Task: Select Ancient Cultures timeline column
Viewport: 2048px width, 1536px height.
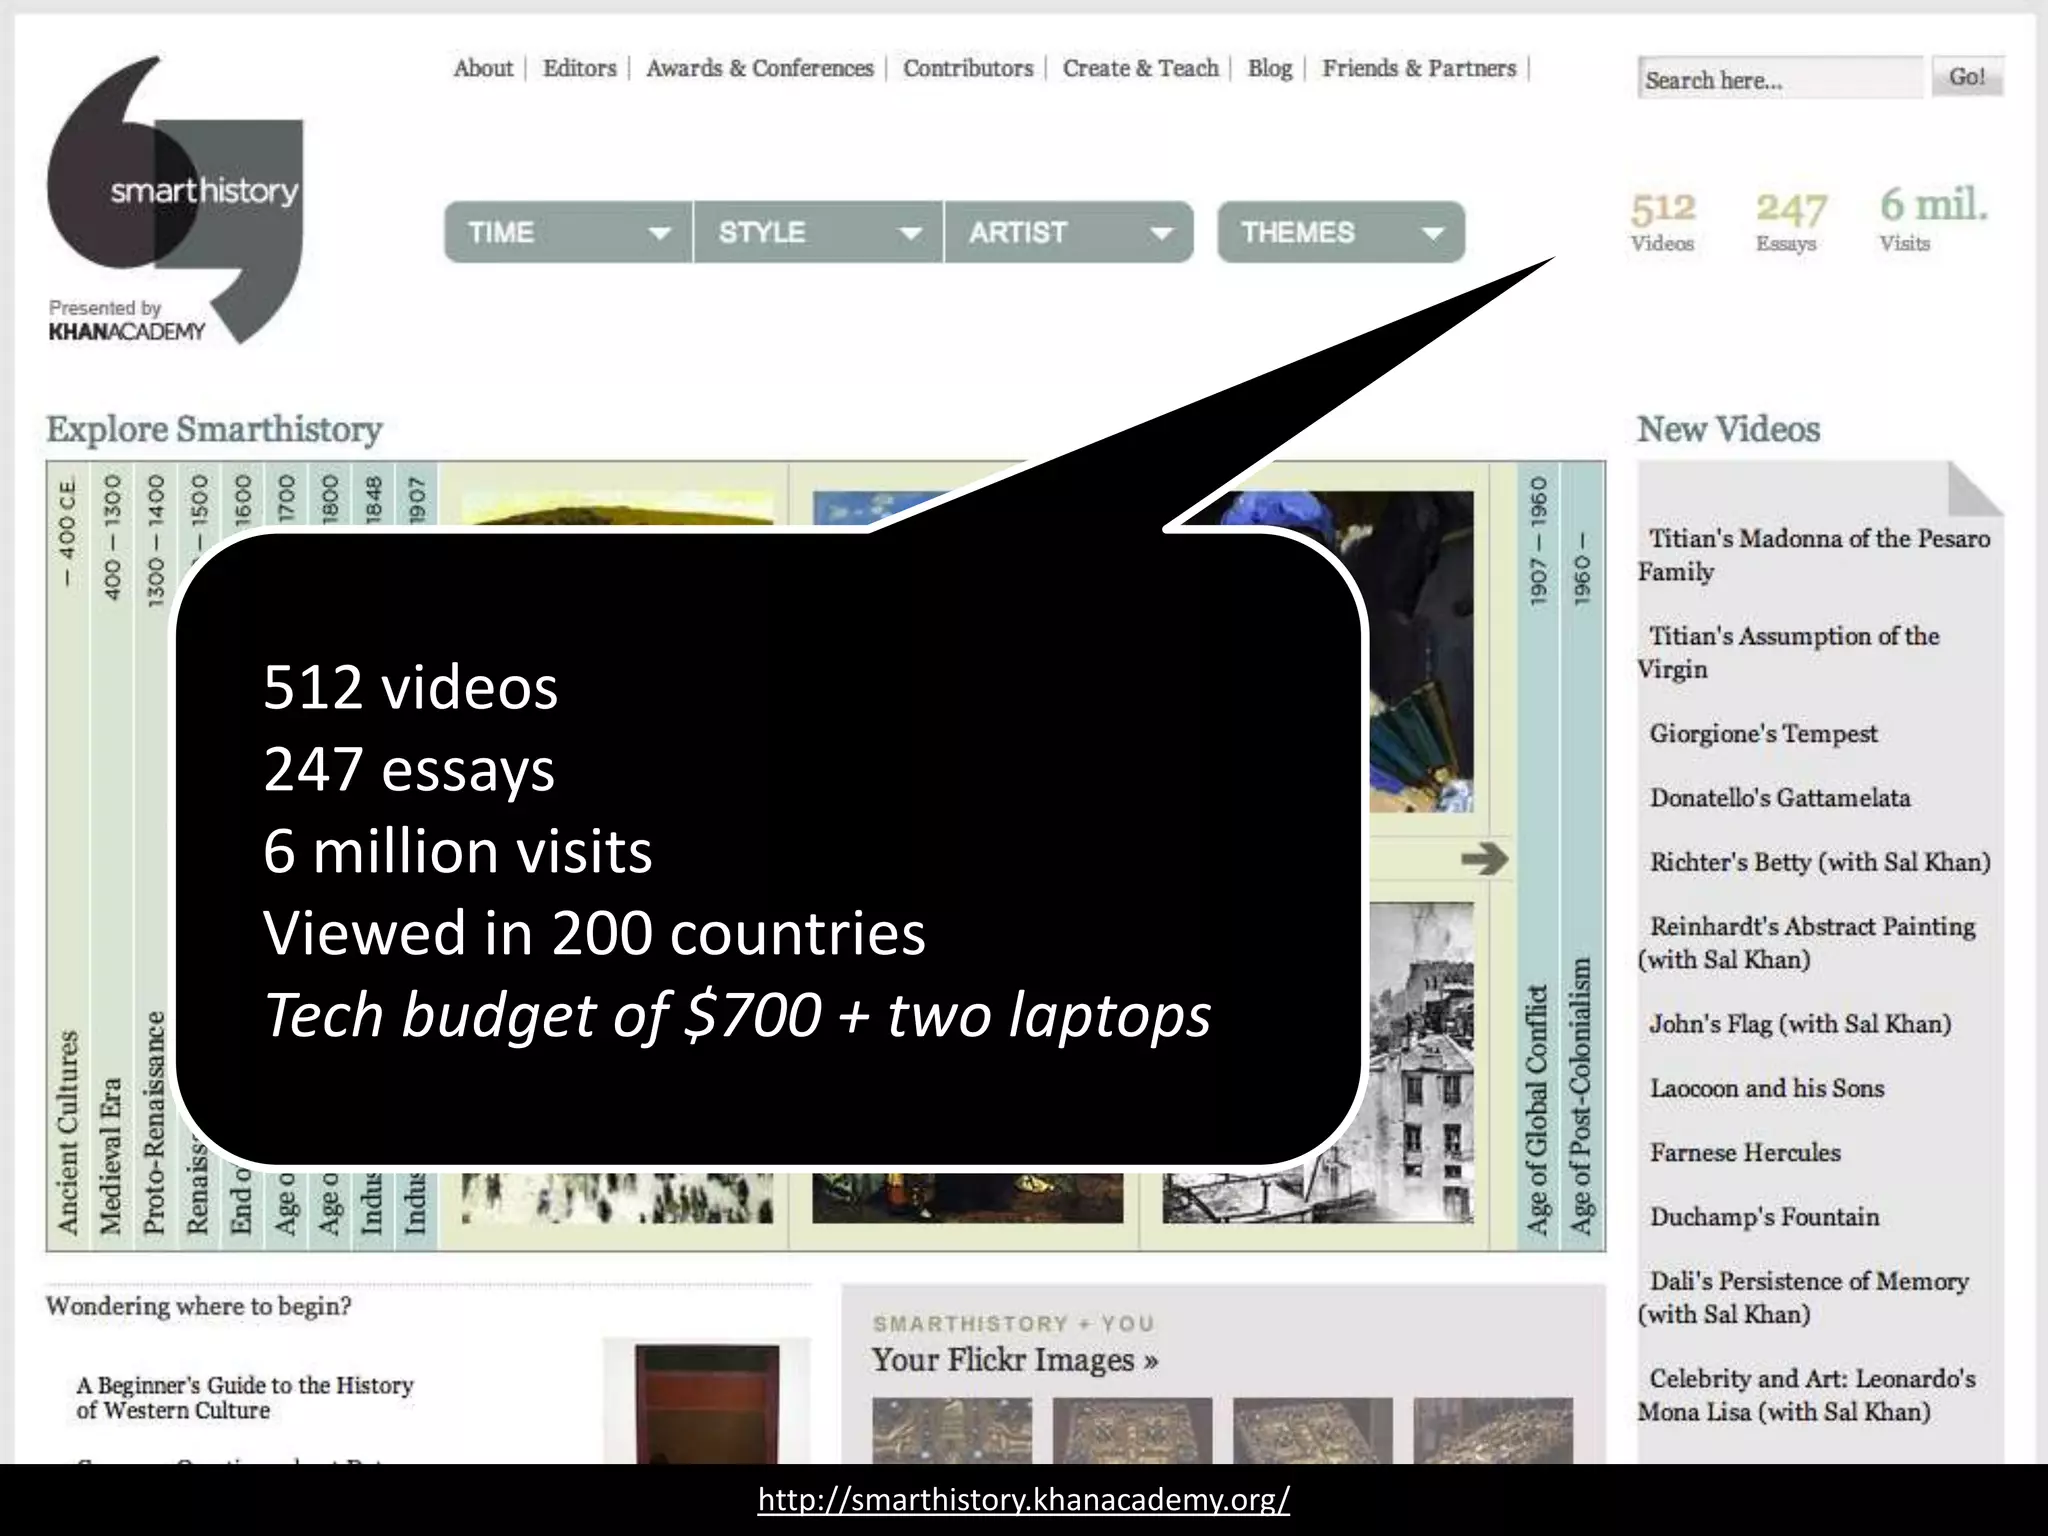Action: click(x=67, y=857)
